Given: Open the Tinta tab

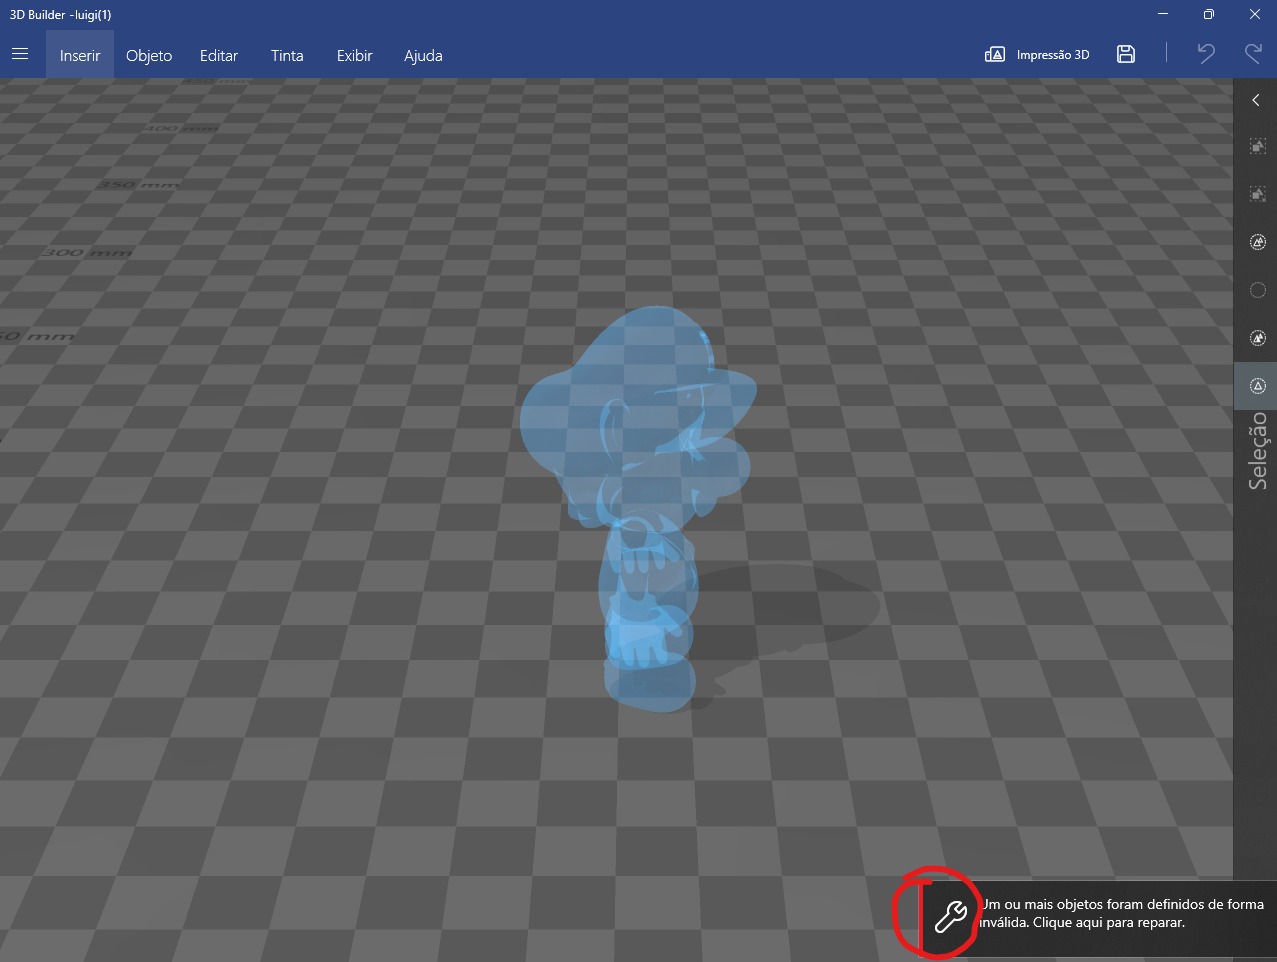Looking at the screenshot, I should coord(287,55).
